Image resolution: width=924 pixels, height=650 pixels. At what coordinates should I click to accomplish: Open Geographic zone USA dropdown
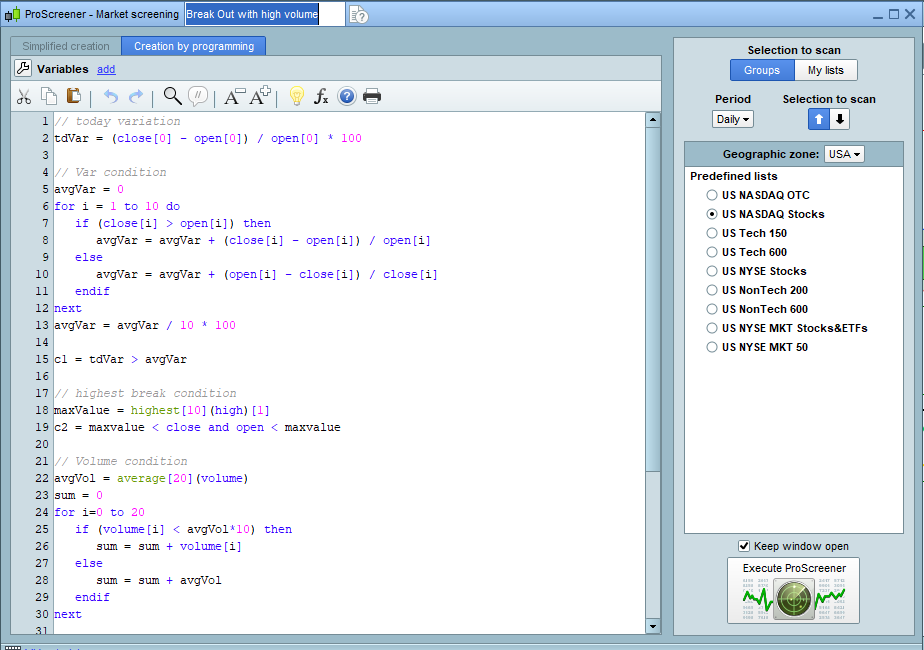click(844, 154)
